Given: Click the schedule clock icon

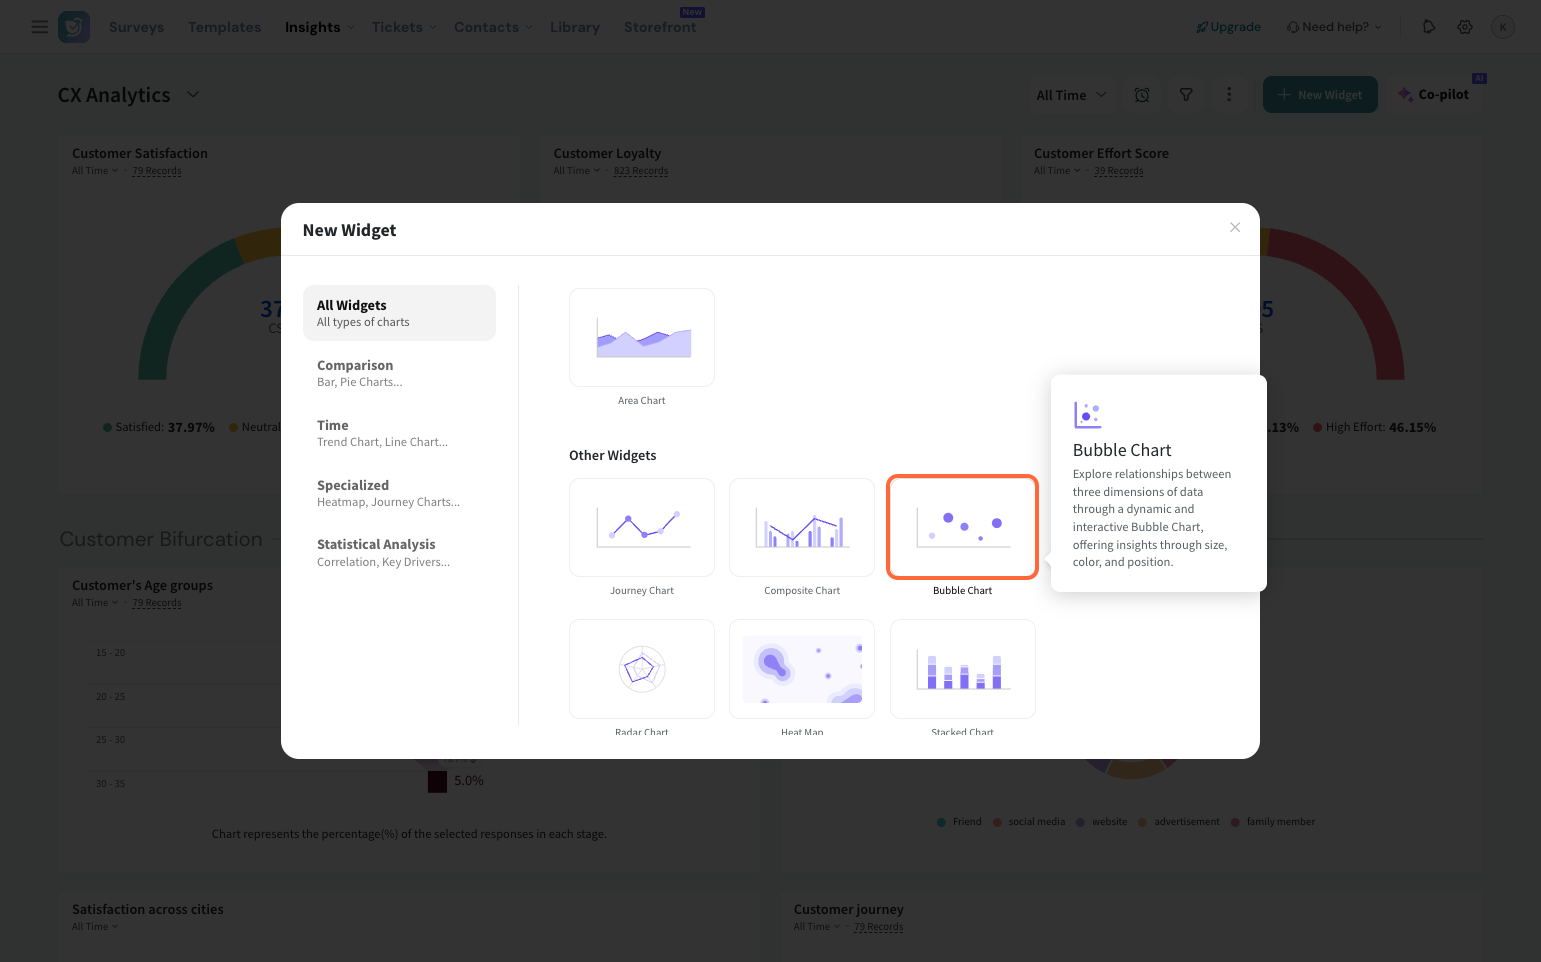Looking at the screenshot, I should pos(1142,95).
